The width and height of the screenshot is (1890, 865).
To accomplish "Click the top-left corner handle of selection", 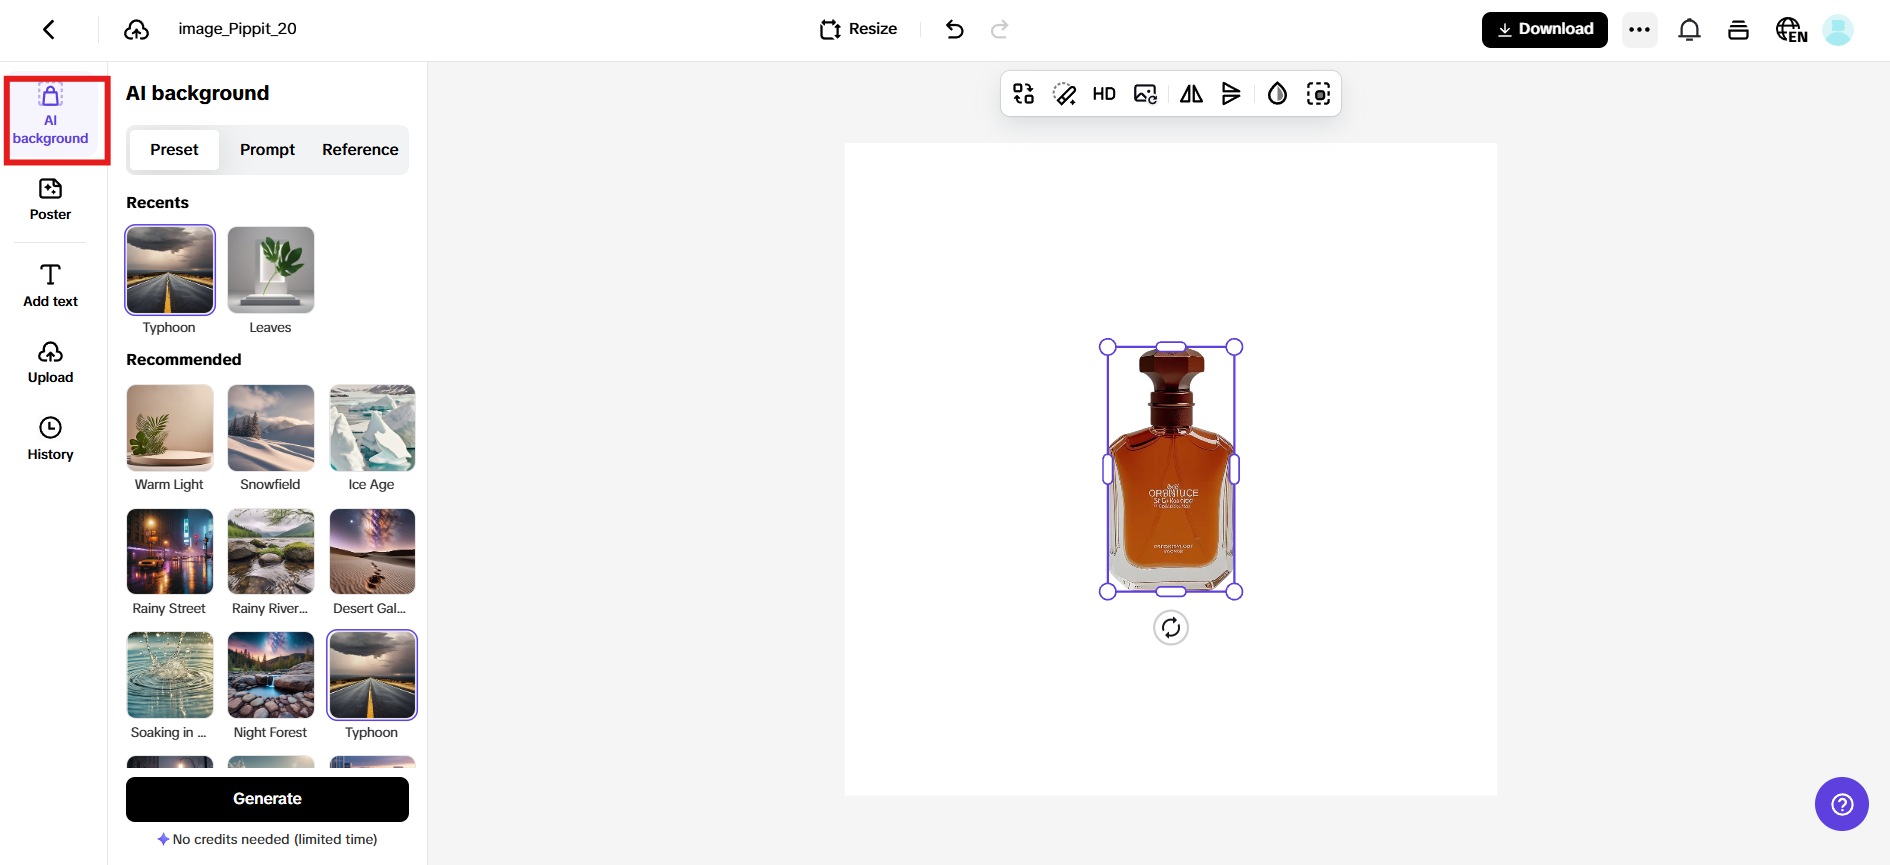I will 1108,347.
